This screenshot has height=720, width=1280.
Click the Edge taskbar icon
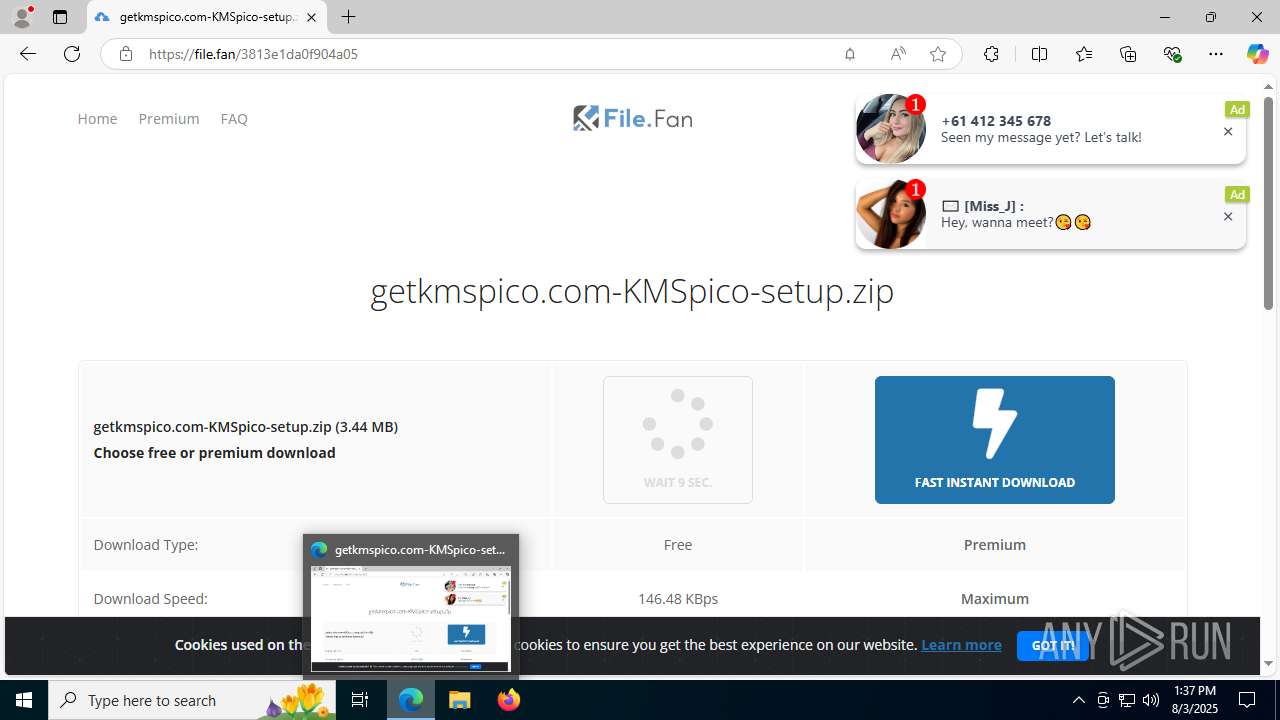[411, 700]
